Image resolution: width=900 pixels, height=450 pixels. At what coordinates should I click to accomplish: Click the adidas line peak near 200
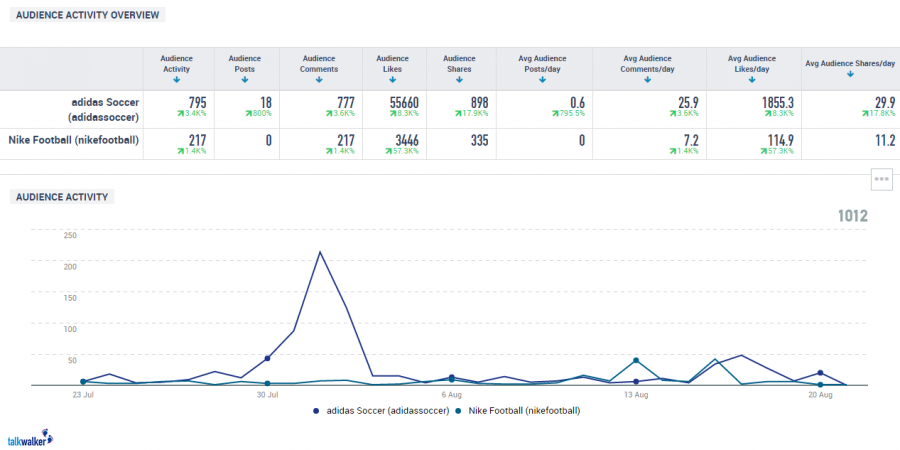coord(320,252)
